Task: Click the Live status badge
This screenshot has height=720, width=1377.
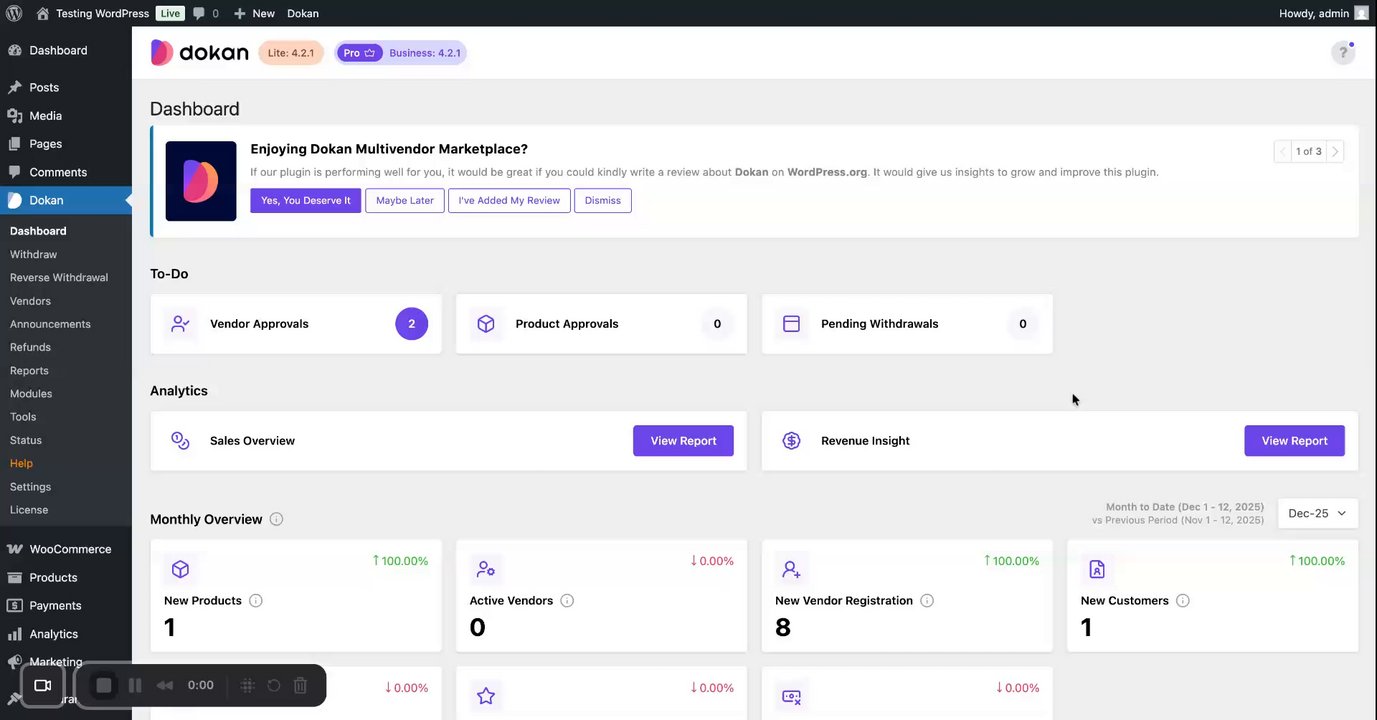Action: [171, 13]
